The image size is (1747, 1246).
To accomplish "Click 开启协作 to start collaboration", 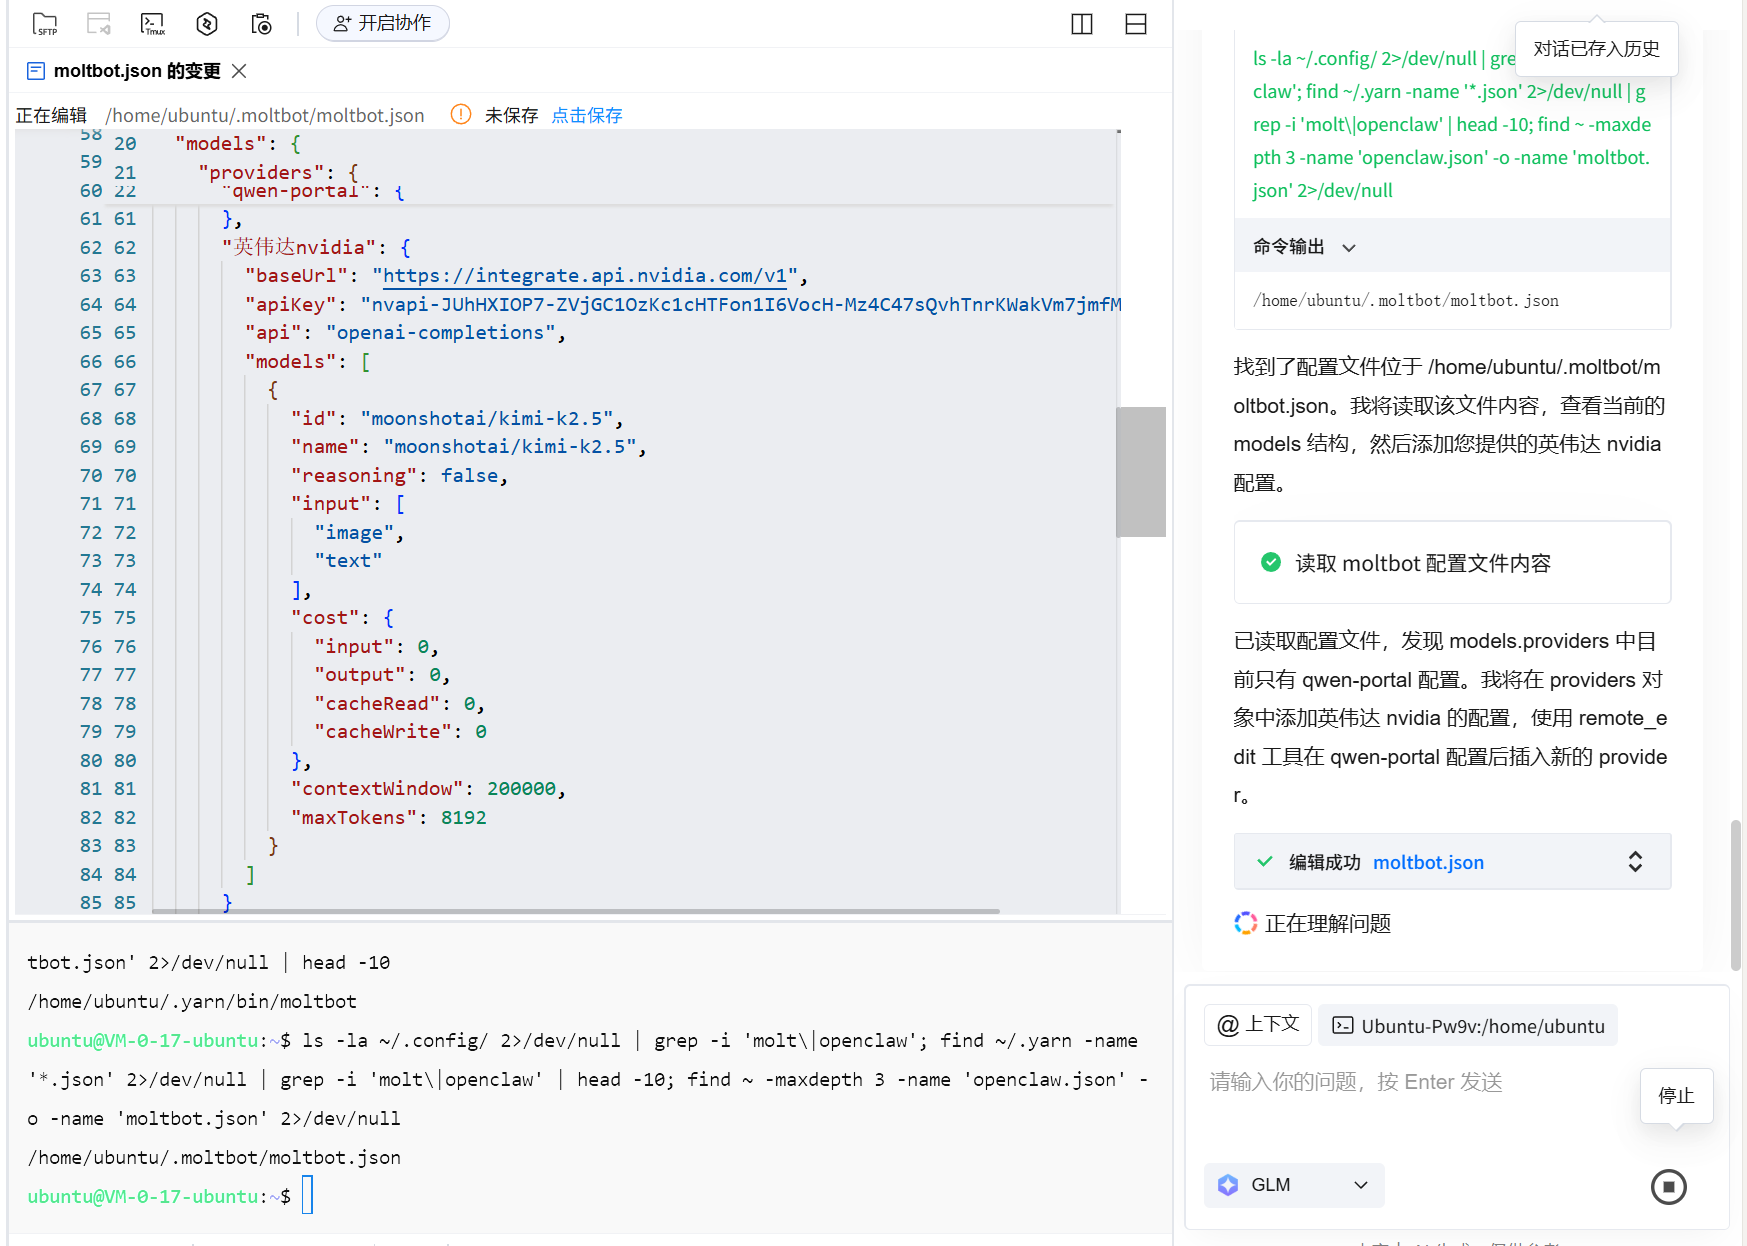I will 383,23.
